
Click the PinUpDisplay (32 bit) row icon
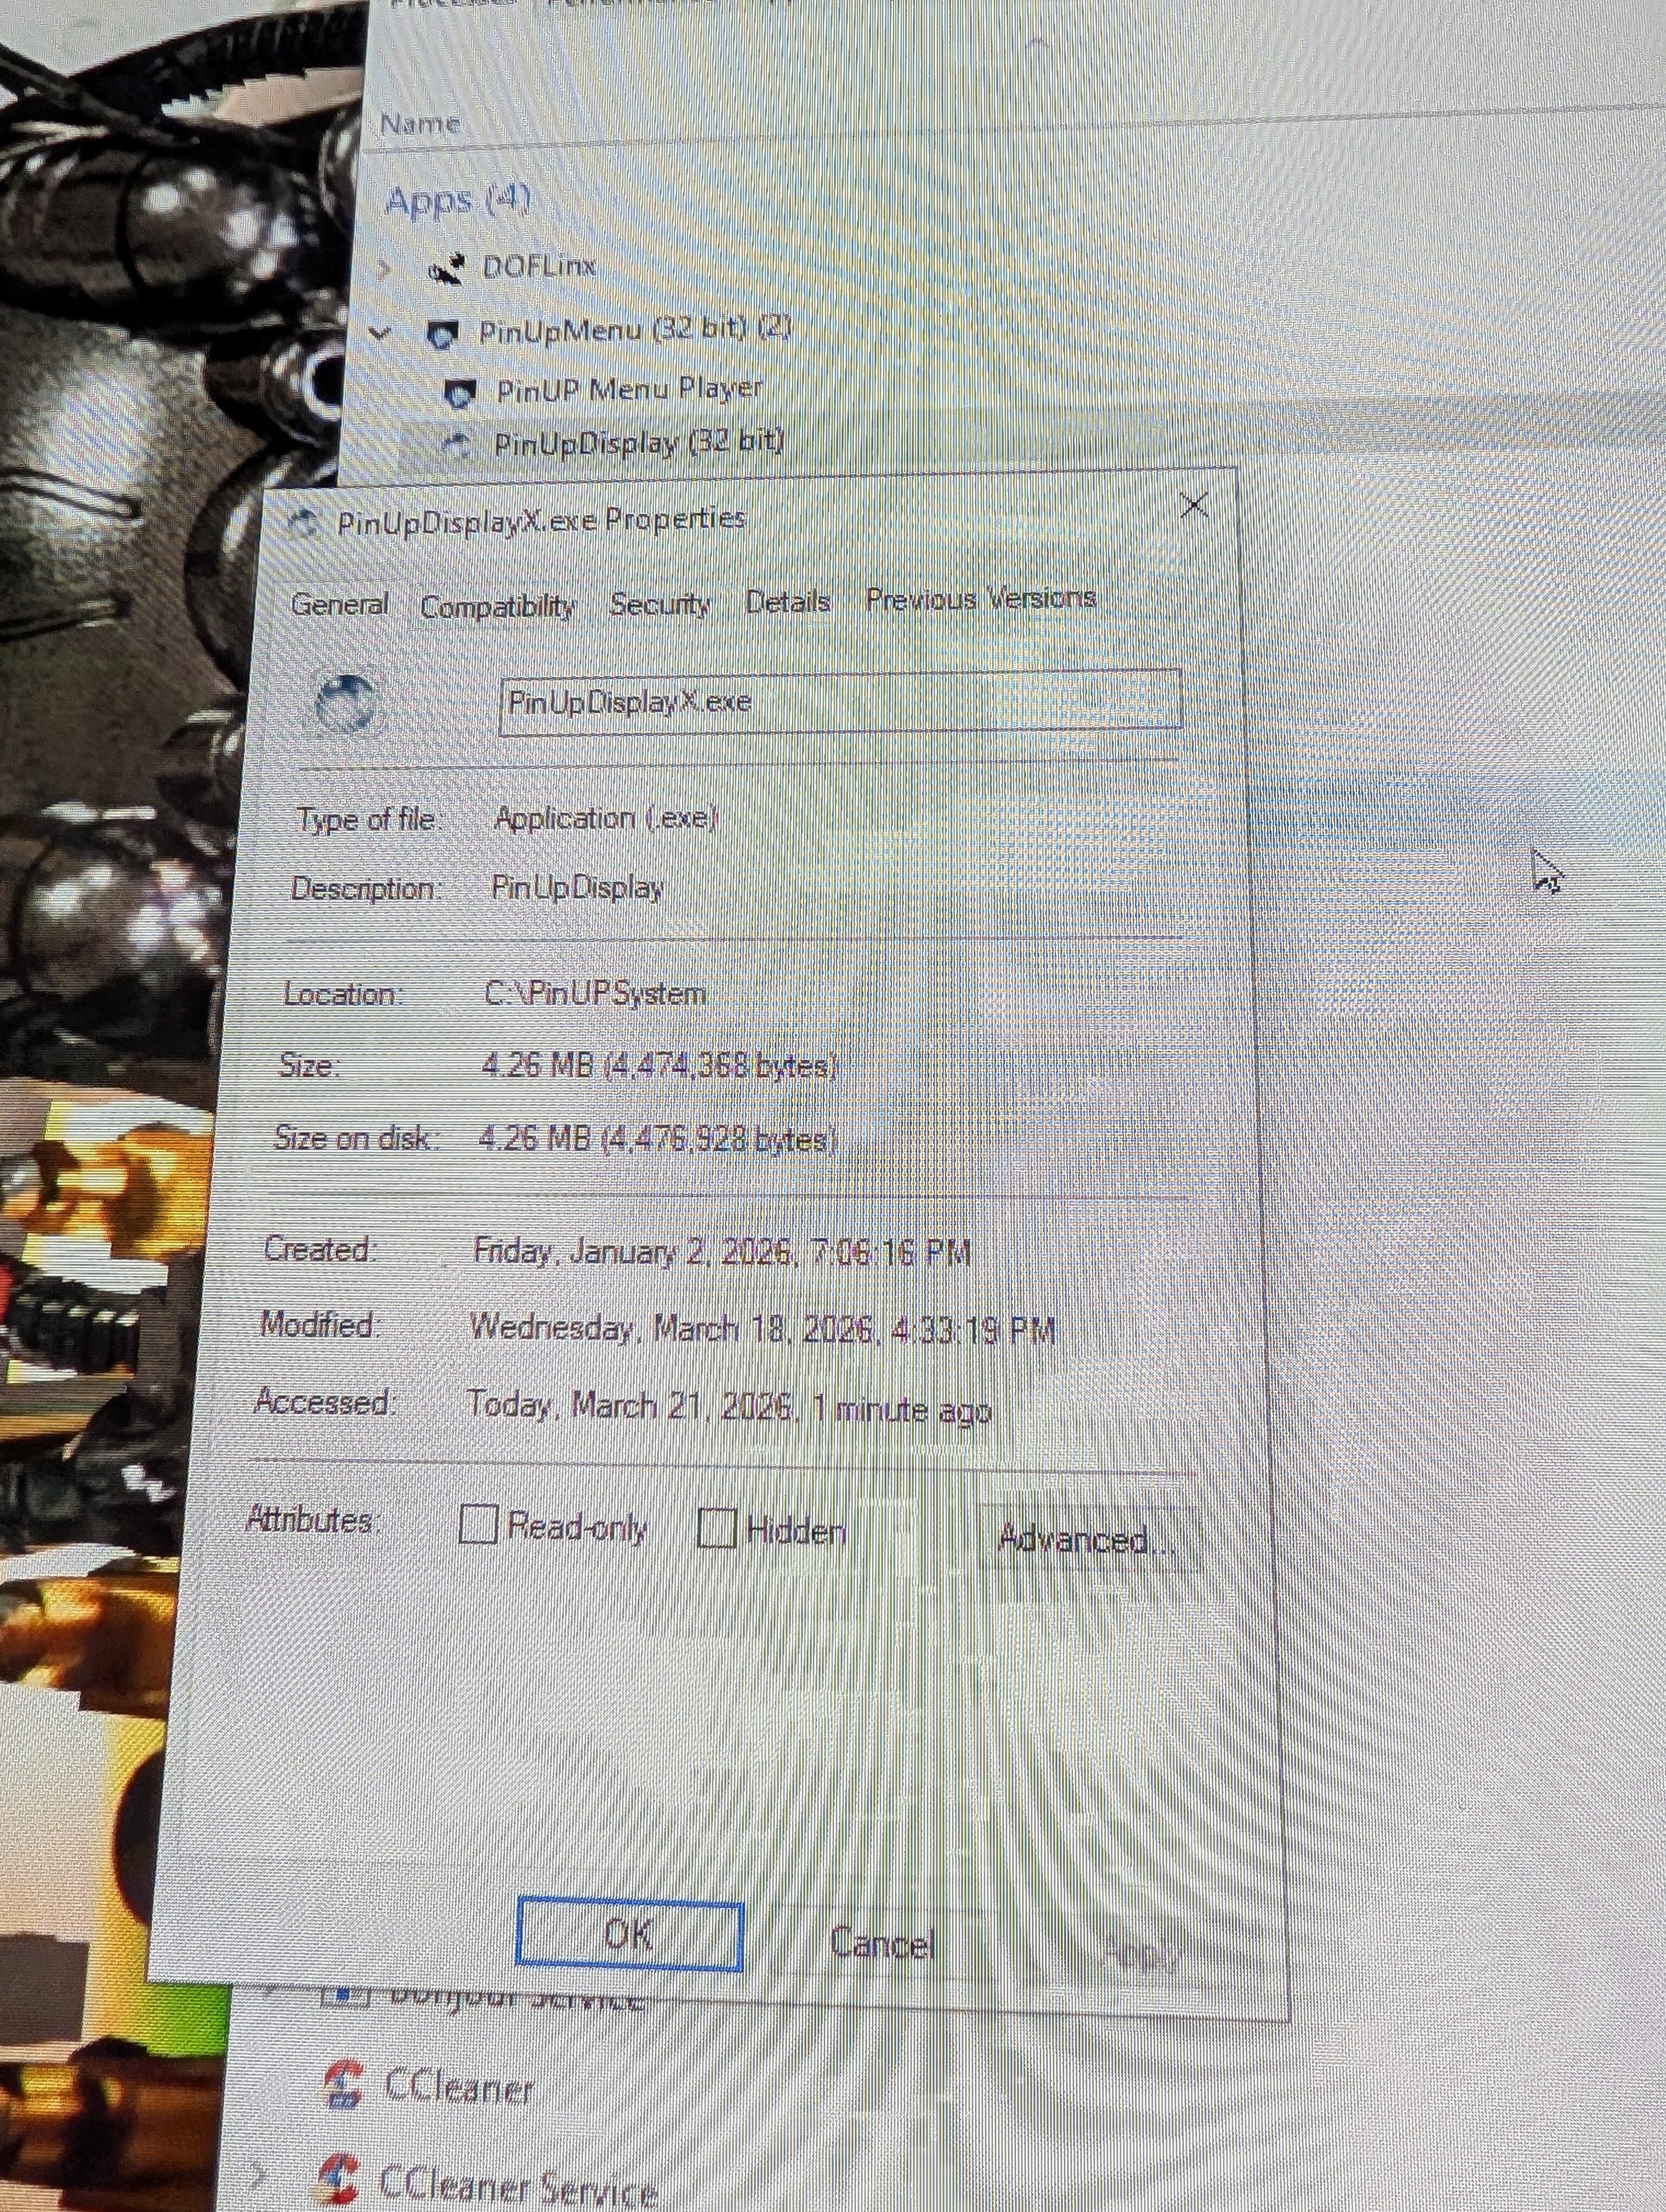coord(457,447)
